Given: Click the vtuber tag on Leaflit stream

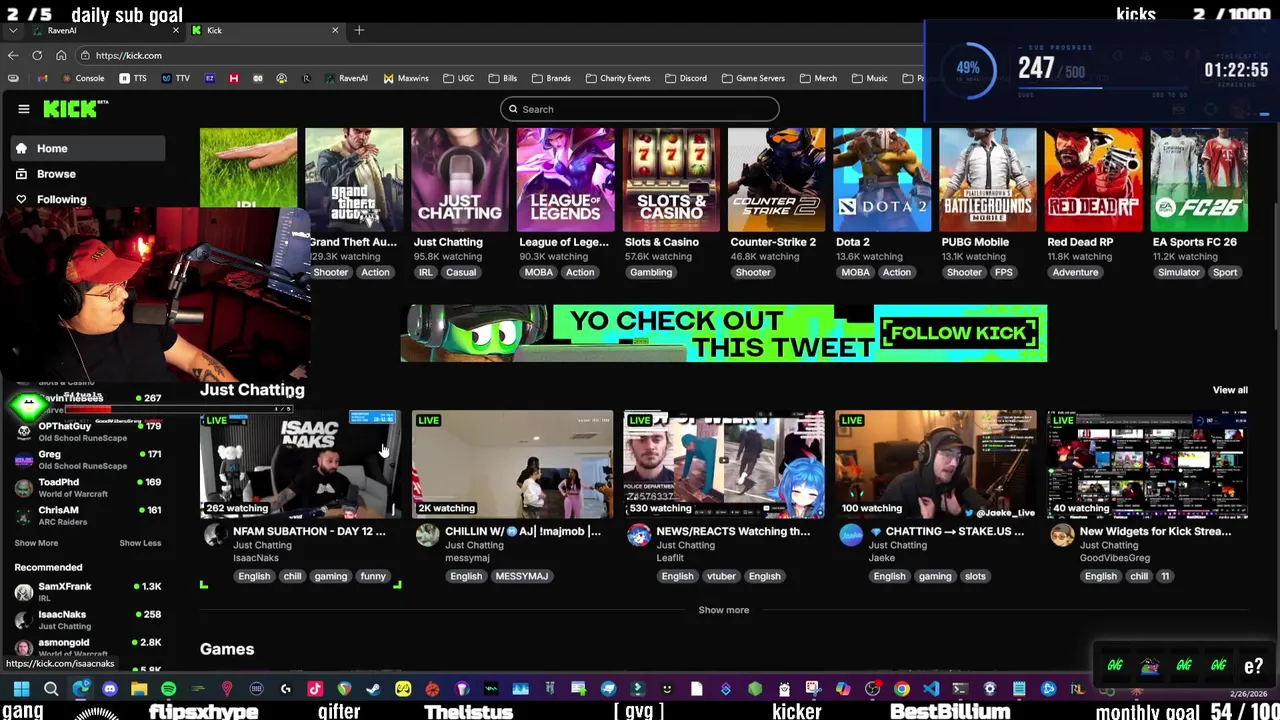Looking at the screenshot, I should (721, 576).
